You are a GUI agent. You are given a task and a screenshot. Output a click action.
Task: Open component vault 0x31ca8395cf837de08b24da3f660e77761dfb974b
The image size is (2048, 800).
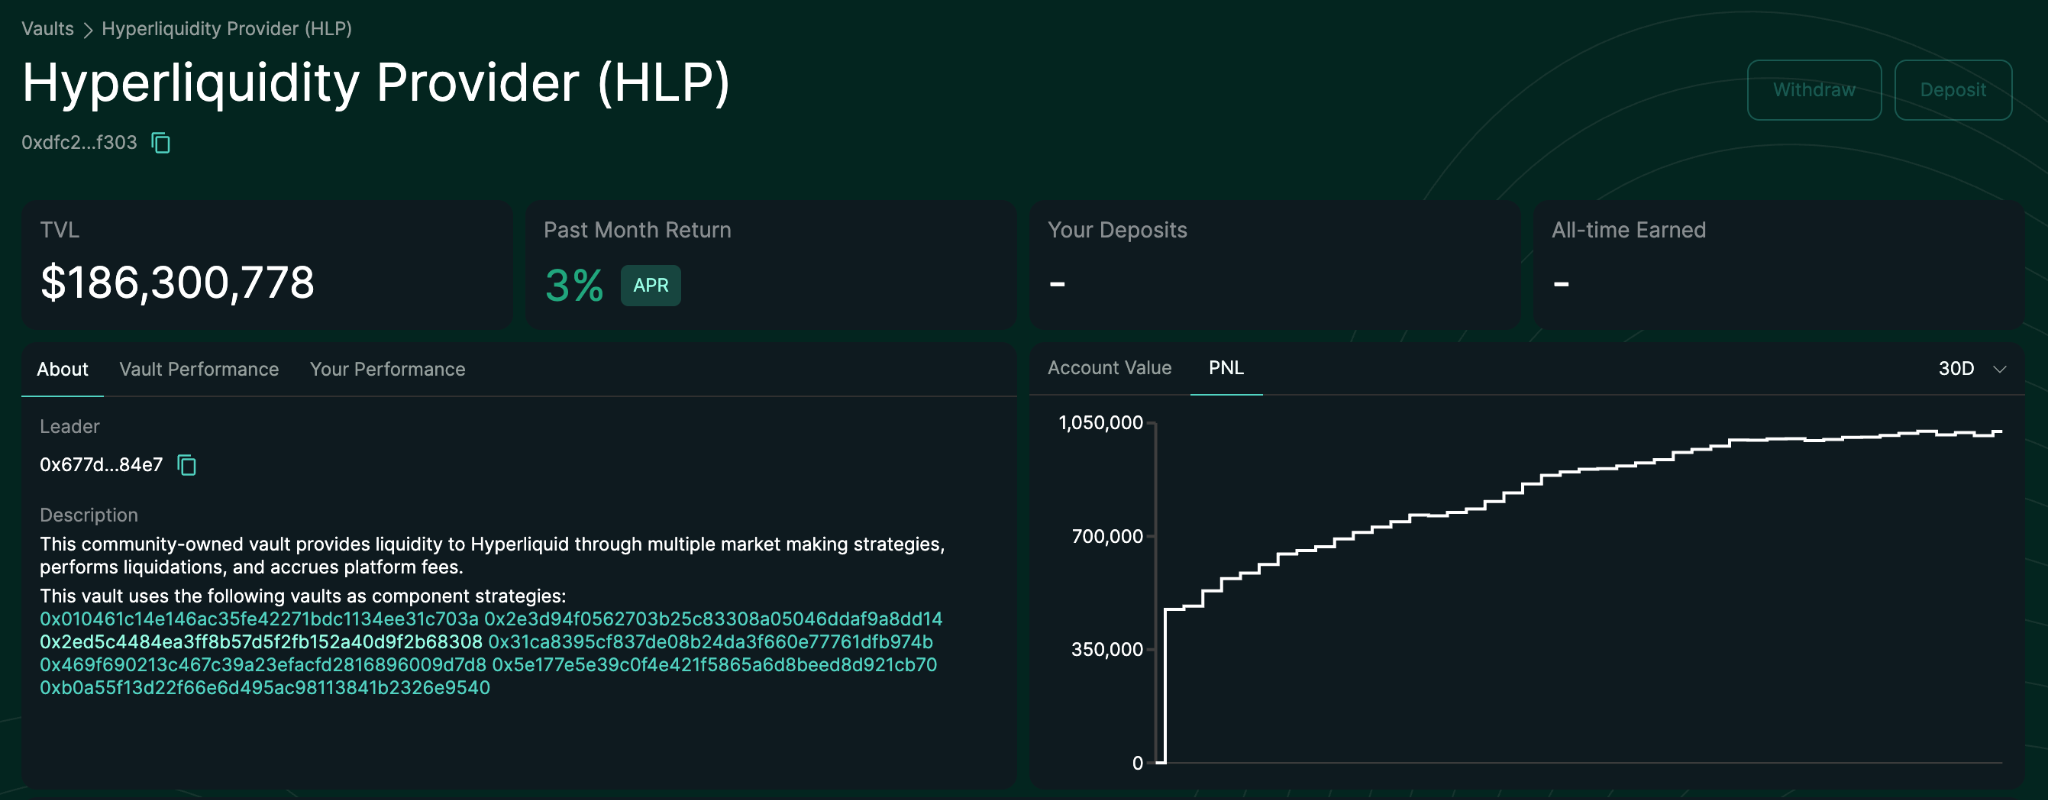pyautogui.click(x=710, y=642)
